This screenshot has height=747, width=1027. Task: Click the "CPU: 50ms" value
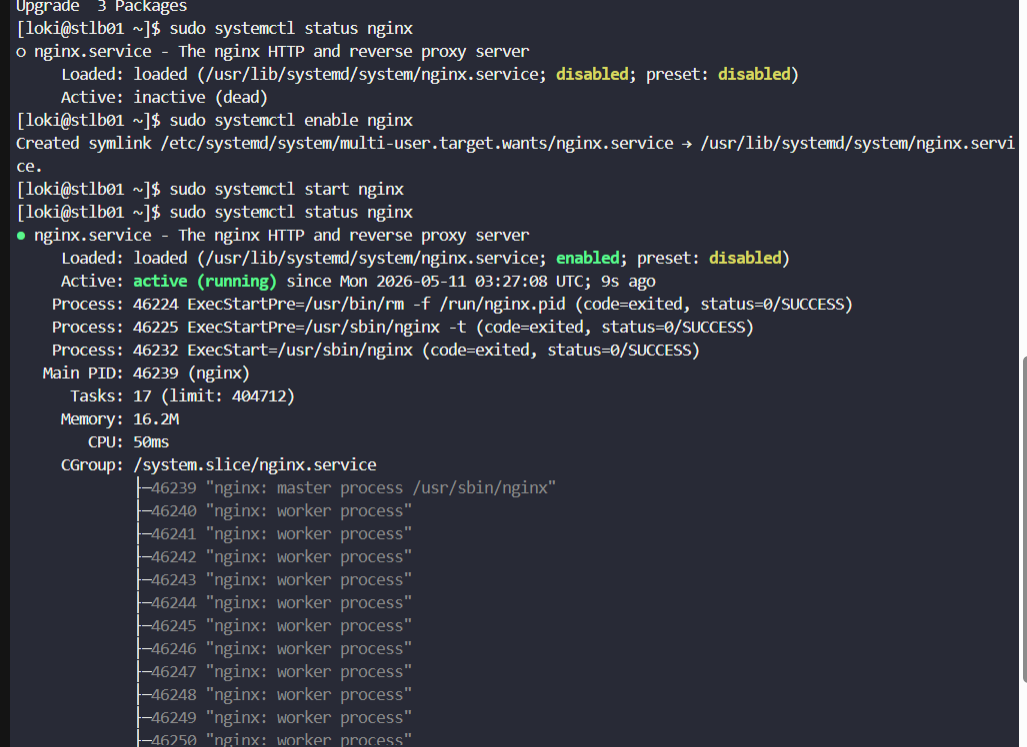(151, 442)
